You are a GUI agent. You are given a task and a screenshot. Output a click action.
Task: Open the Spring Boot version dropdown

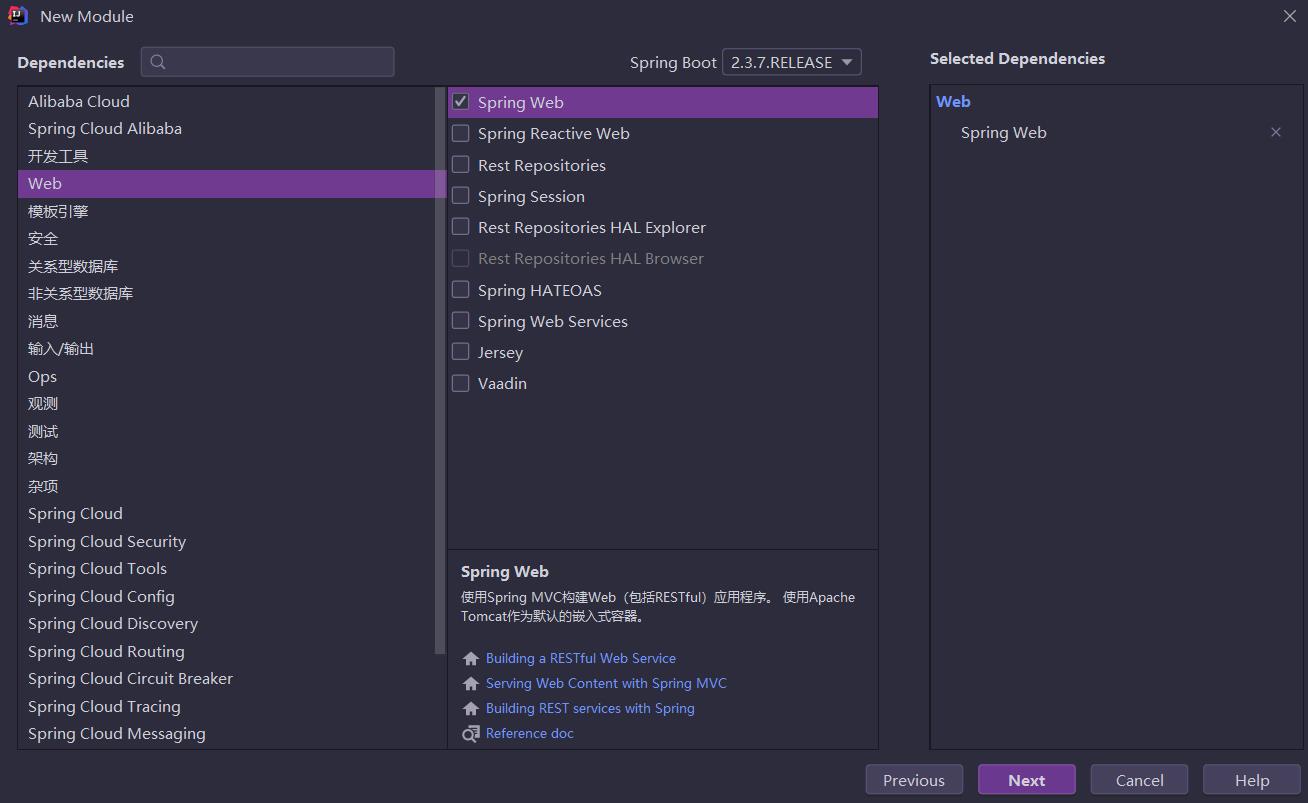[791, 62]
